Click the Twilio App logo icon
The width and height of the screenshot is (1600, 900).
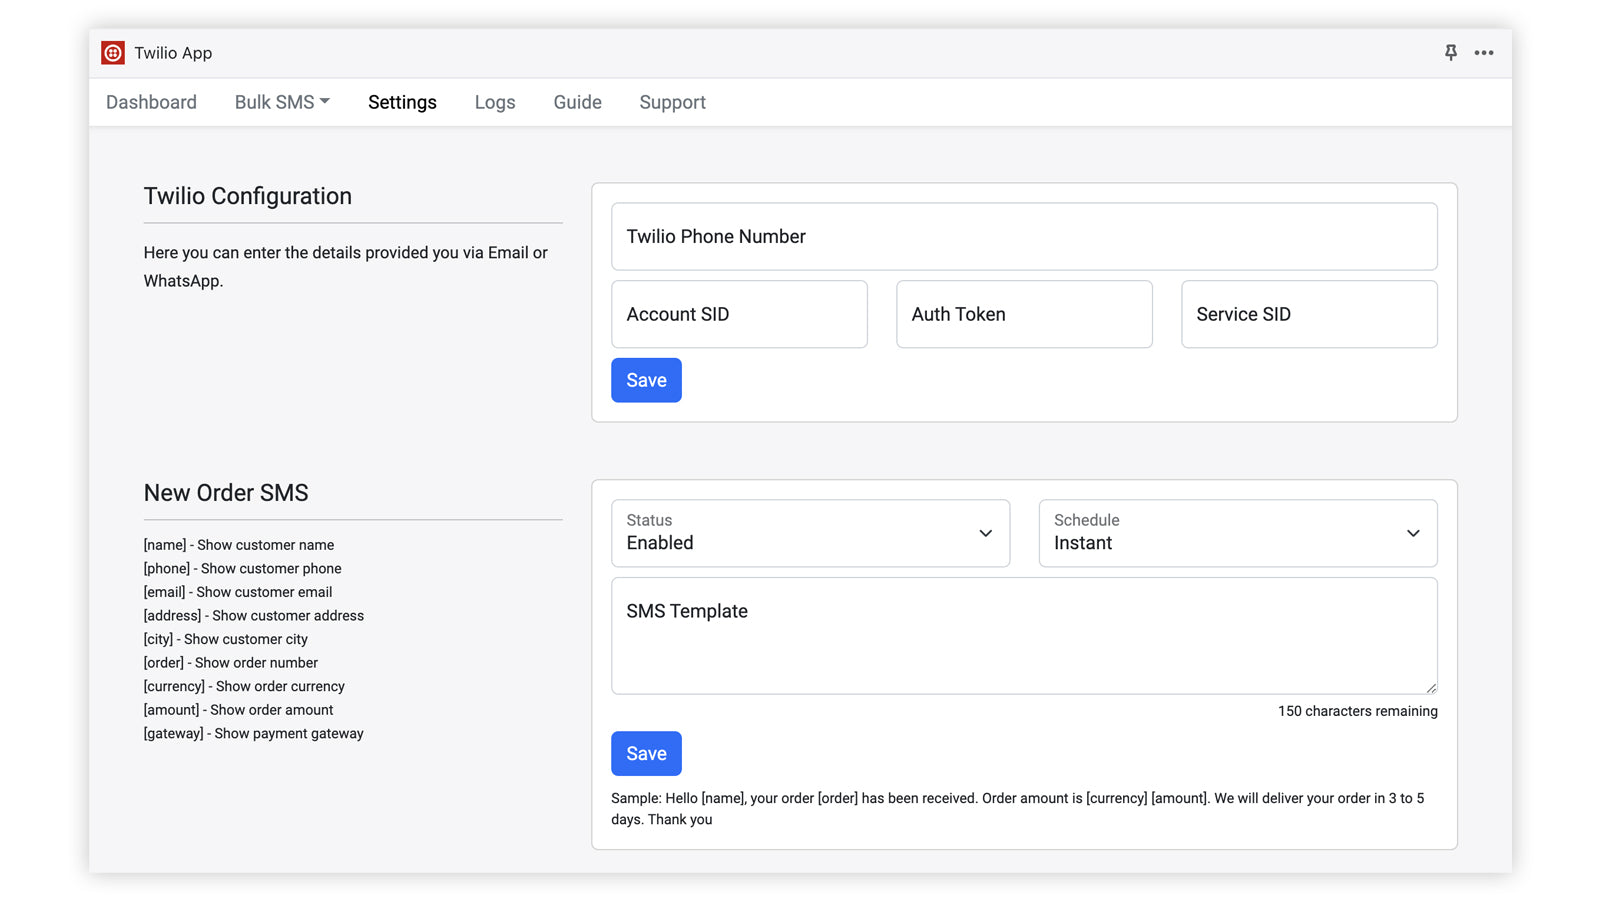point(113,52)
